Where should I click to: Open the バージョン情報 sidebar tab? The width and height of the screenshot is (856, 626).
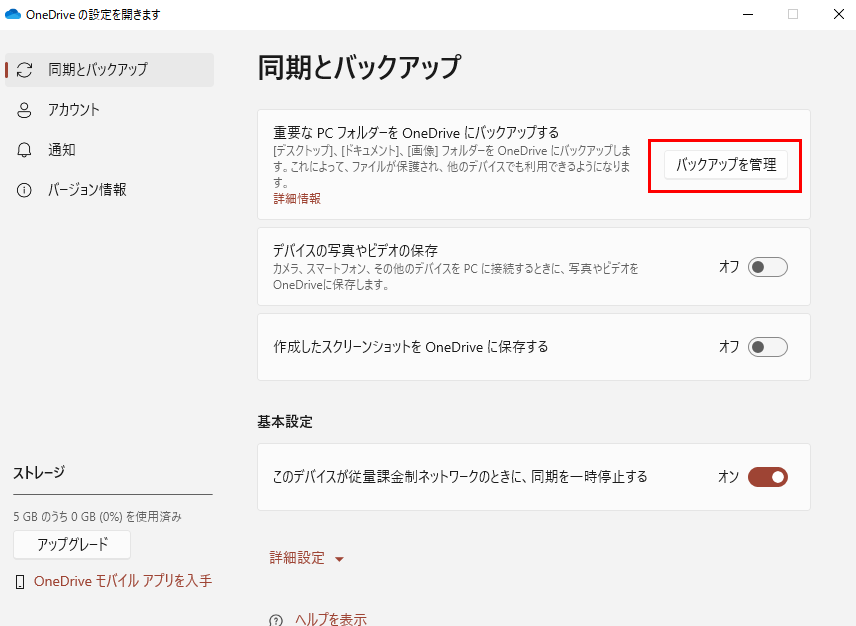tap(110, 190)
